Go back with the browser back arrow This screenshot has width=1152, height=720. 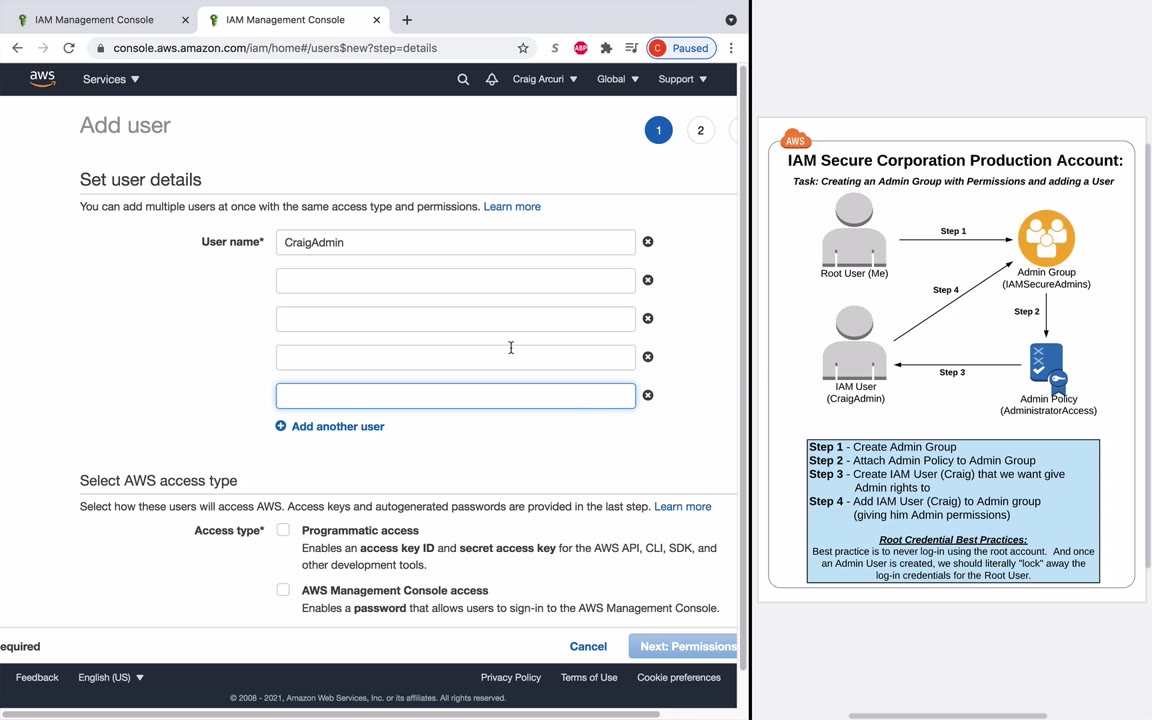[18, 48]
